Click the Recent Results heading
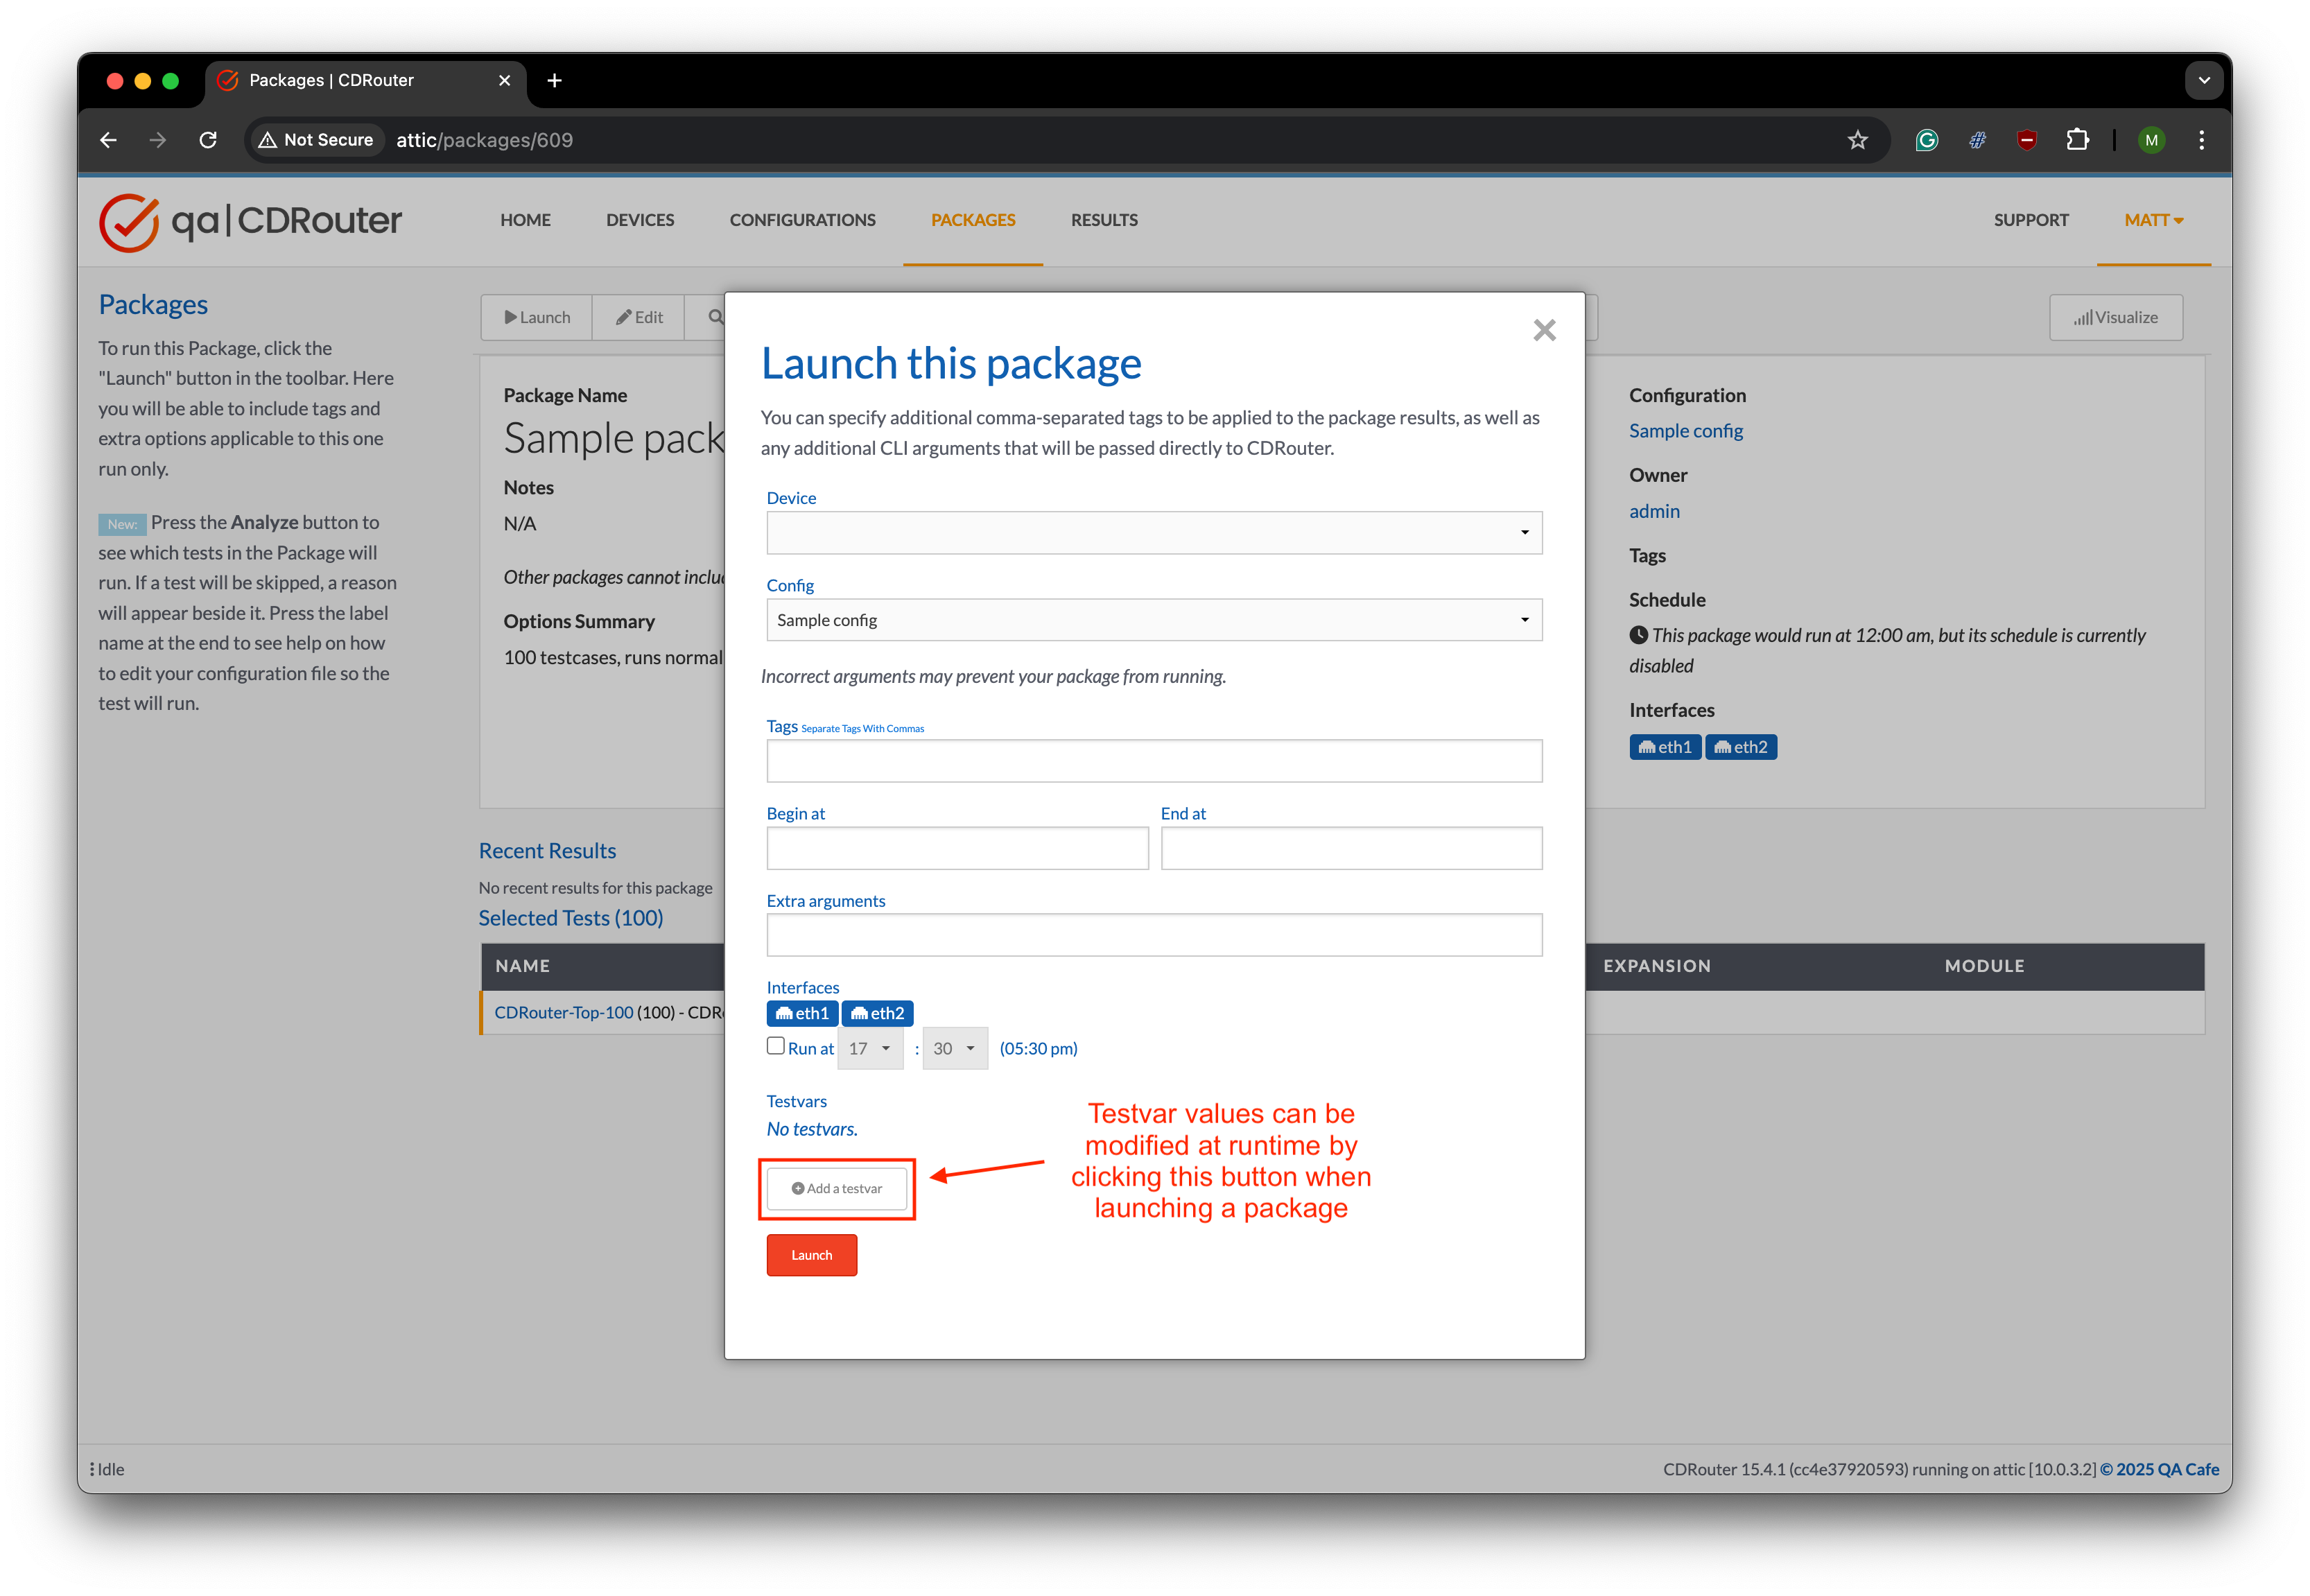The height and width of the screenshot is (1596, 2310). 547,851
